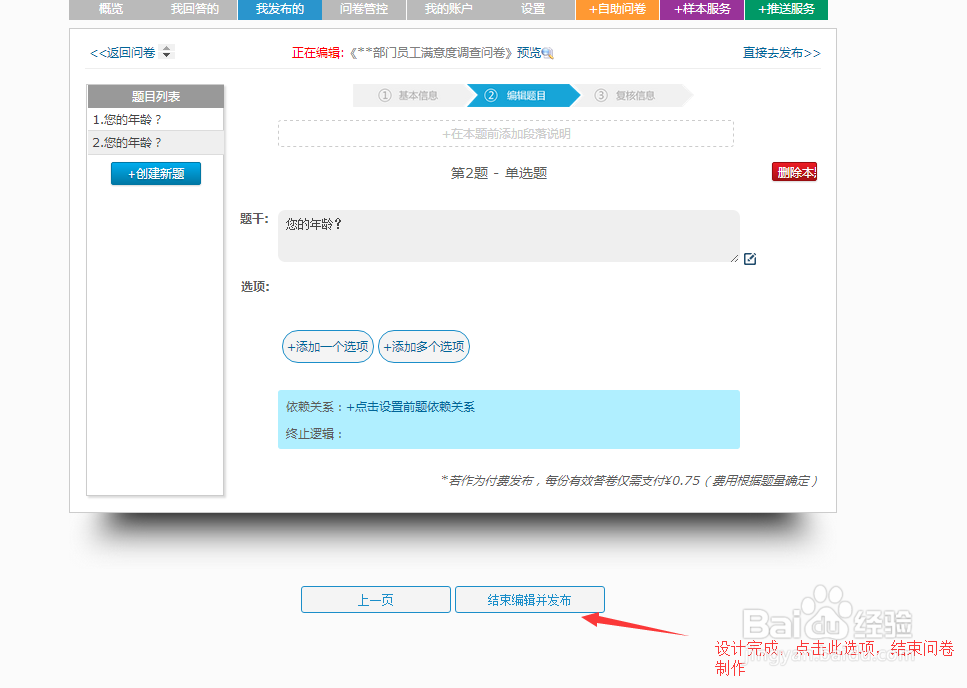The height and width of the screenshot is (688, 967).
Task: Open the 概览 navigation tab
Action: [110, 10]
